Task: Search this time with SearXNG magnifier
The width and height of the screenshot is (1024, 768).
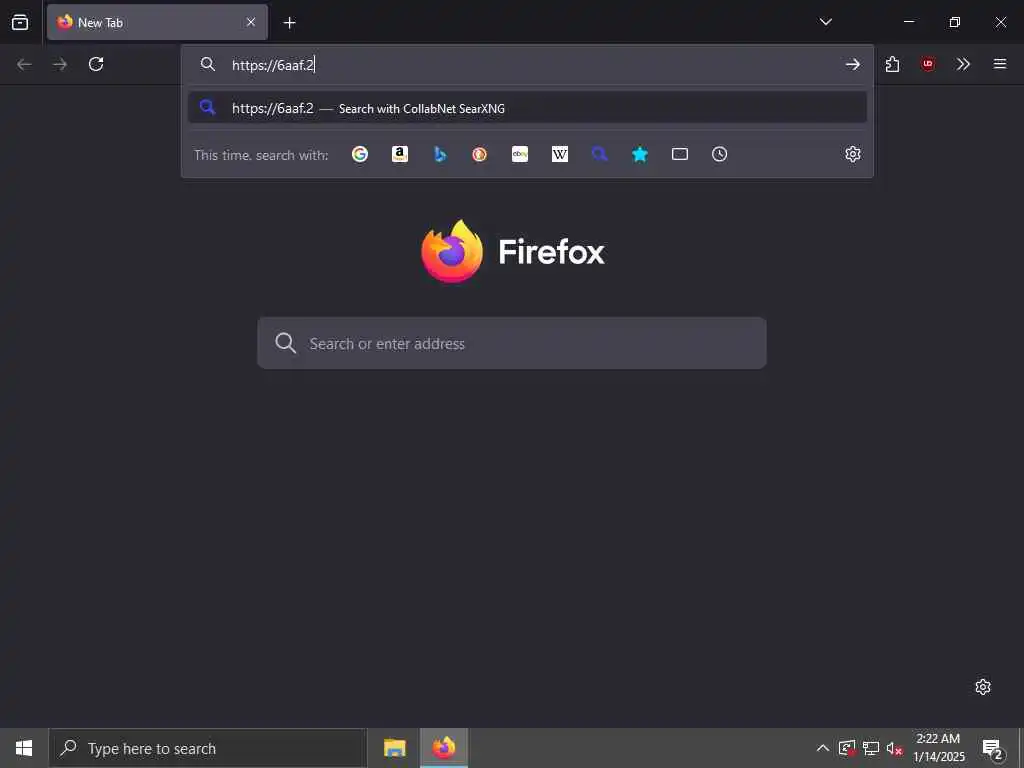Action: (x=600, y=154)
